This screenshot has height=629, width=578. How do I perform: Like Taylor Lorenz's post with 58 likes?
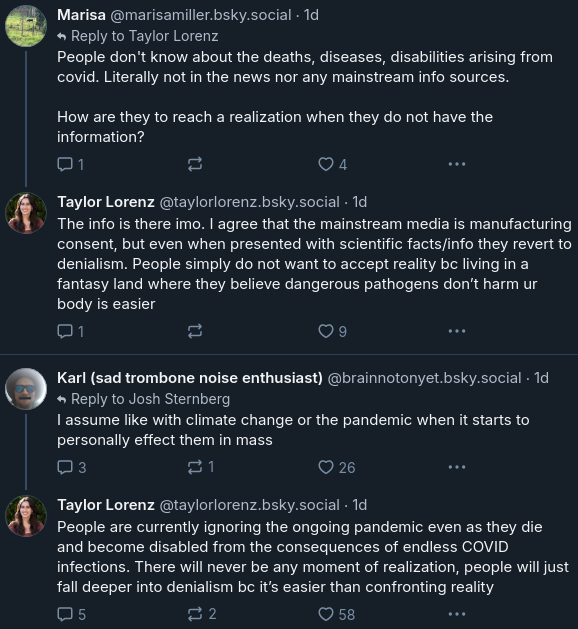pos(337,614)
